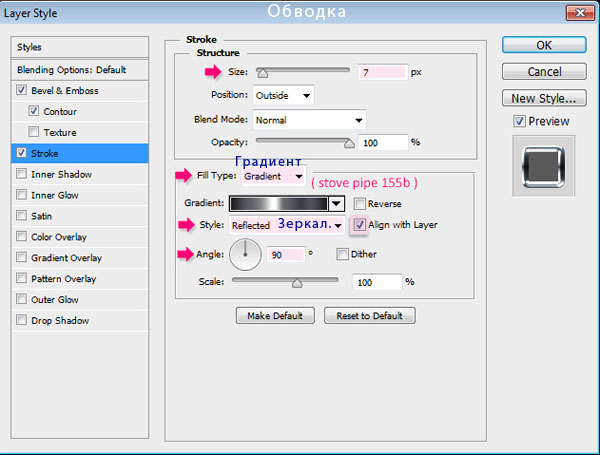Enable the Inner Shadow checkbox
Image resolution: width=600 pixels, height=455 pixels.
tap(21, 174)
